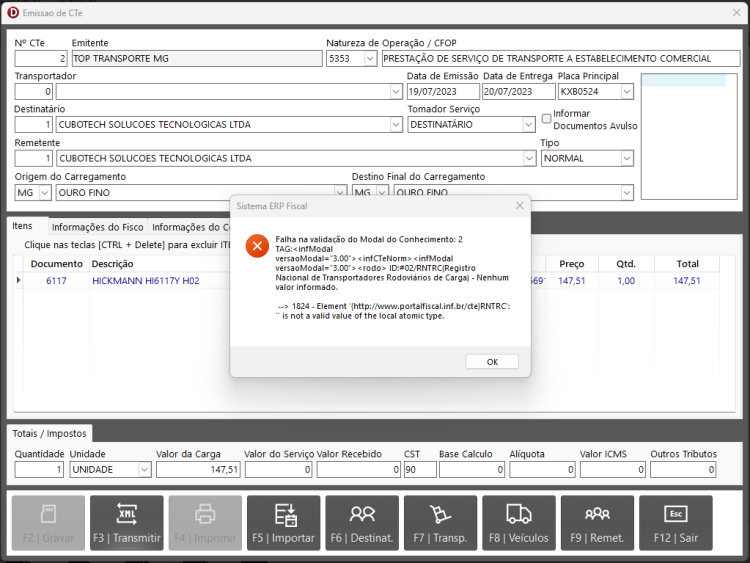
Task: Open F6 Destinat. recipients button
Action: tap(362, 523)
